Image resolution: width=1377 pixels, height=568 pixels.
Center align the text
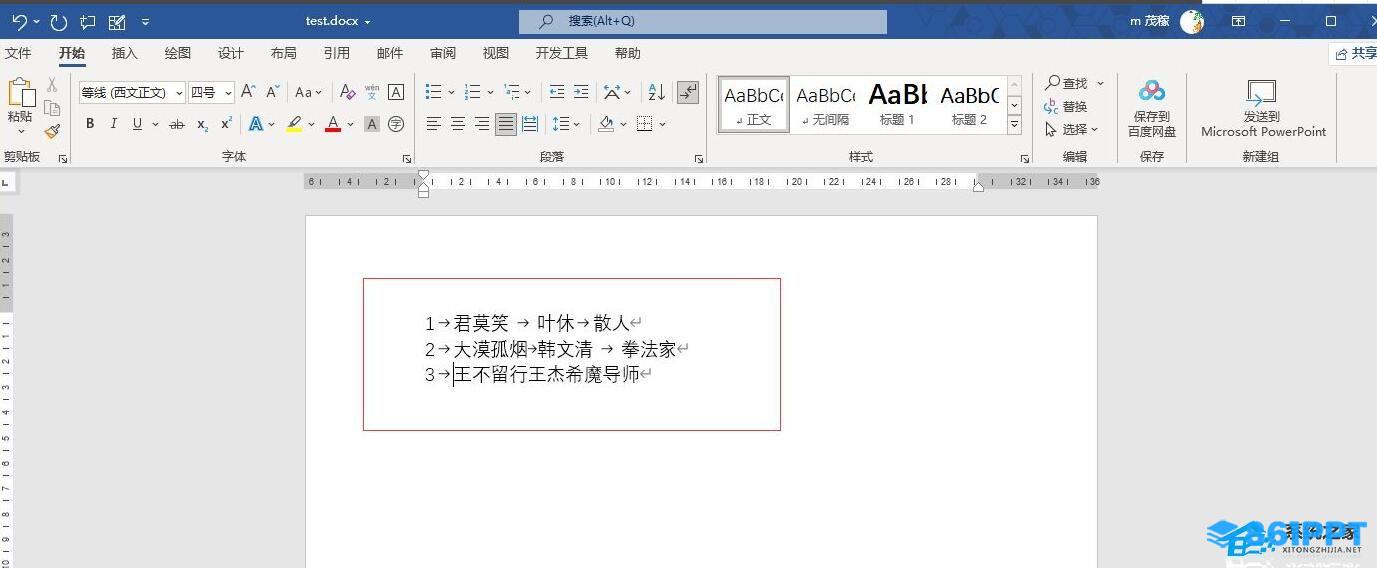[x=457, y=124]
